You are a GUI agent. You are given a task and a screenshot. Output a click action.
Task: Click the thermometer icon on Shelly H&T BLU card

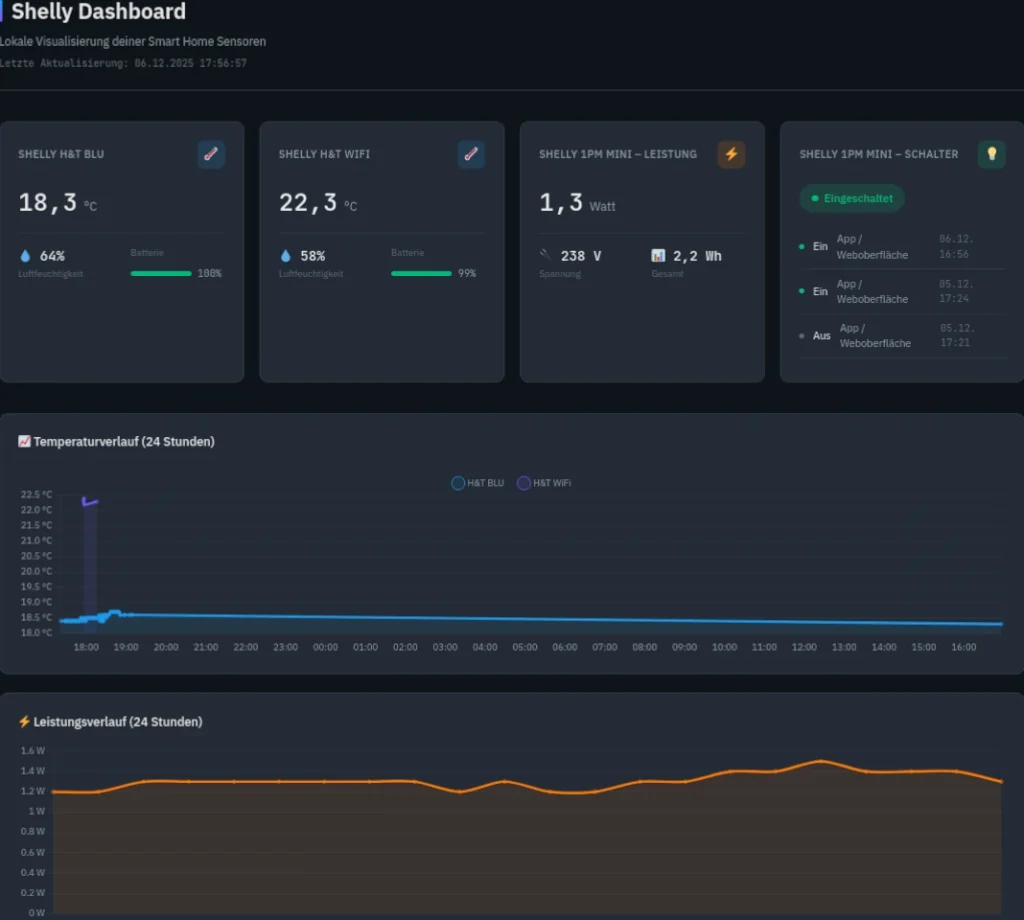click(210, 155)
